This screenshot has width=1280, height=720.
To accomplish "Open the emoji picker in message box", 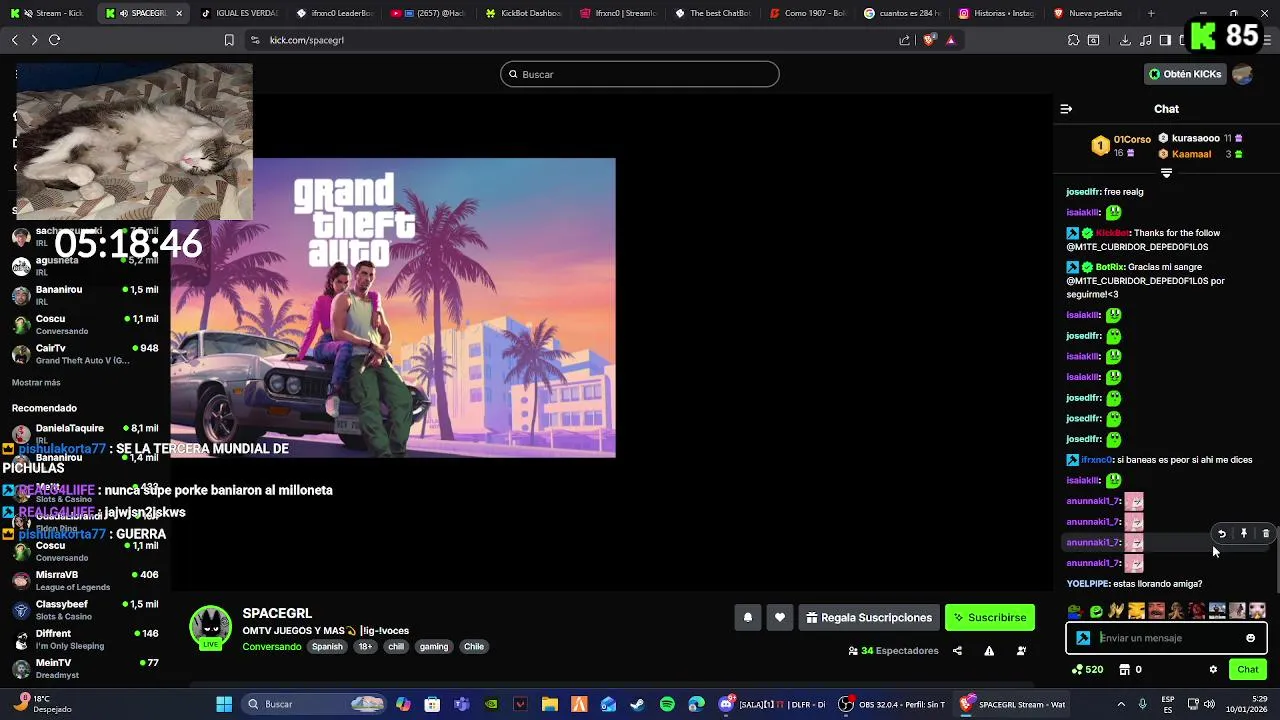I will [1250, 638].
